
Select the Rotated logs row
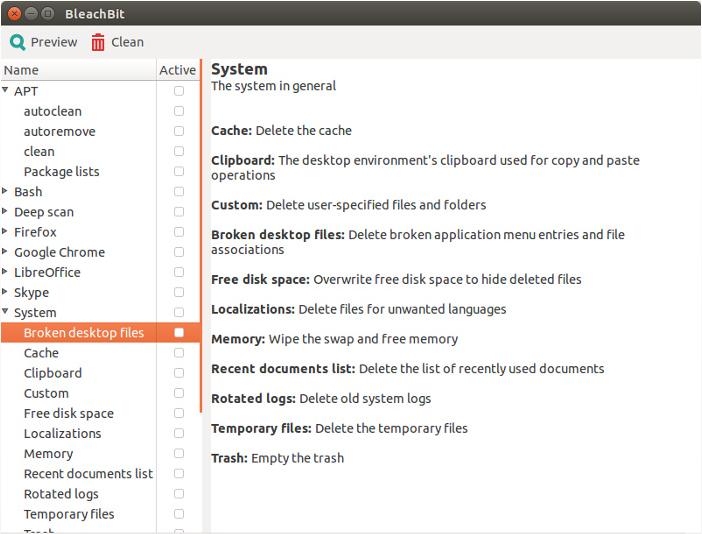pos(100,494)
